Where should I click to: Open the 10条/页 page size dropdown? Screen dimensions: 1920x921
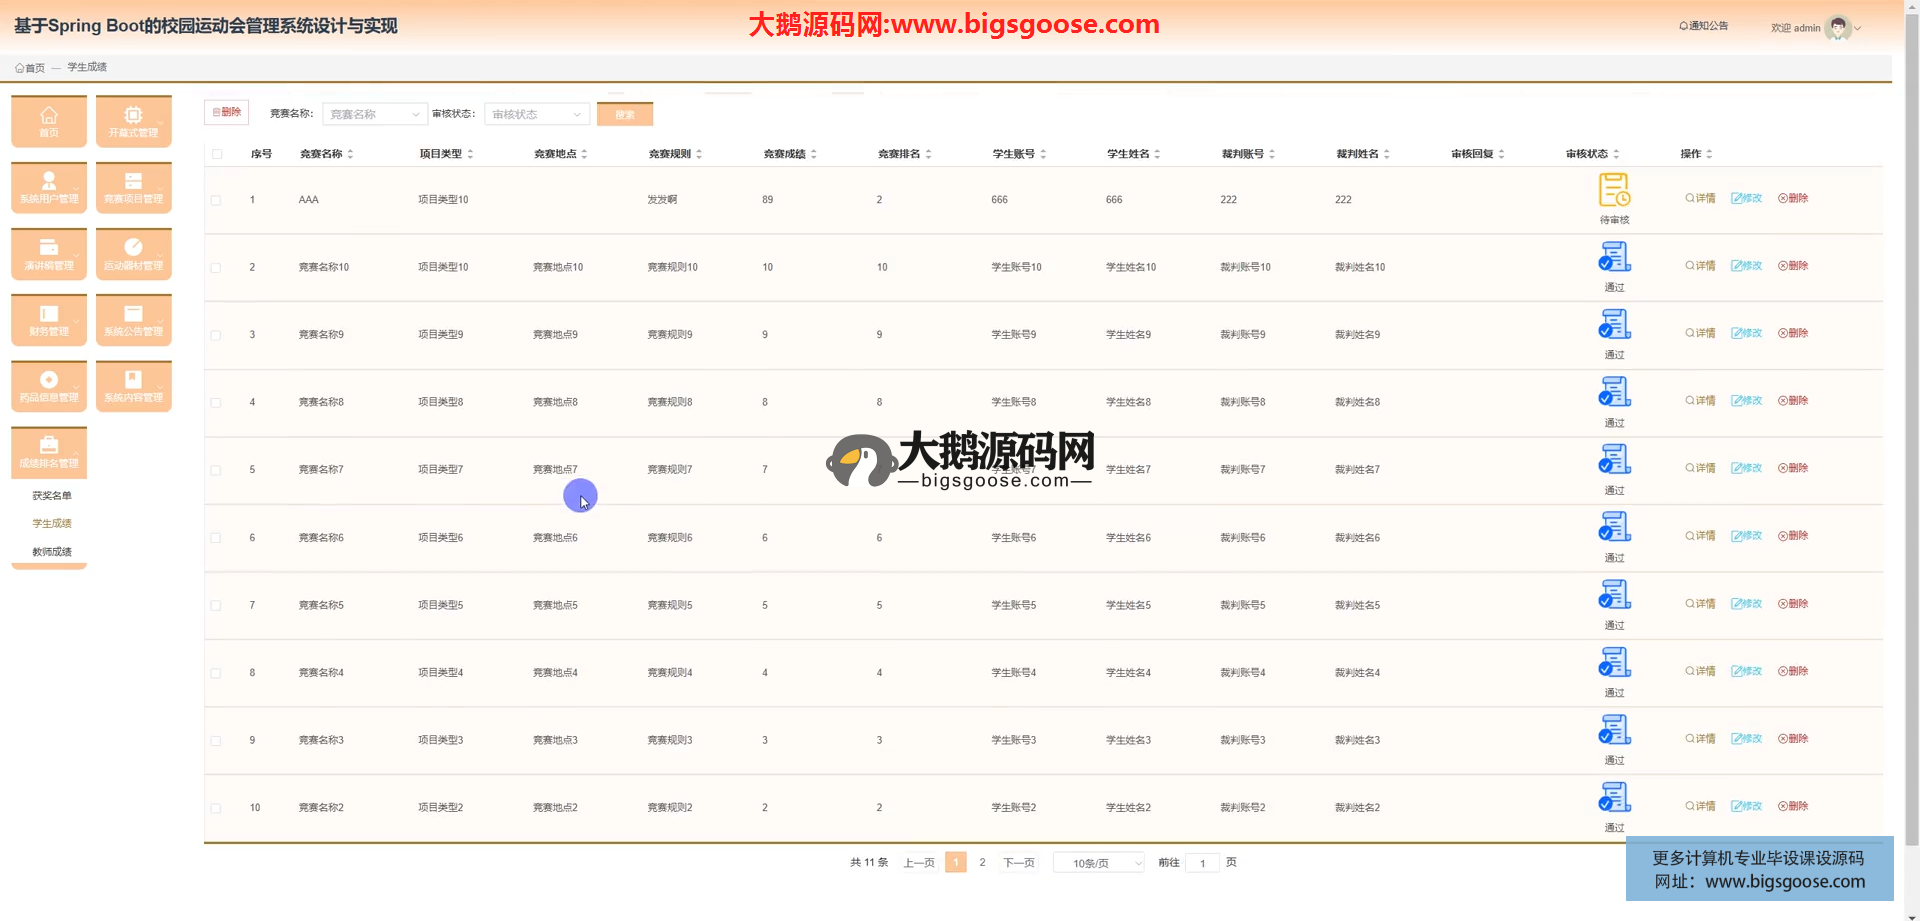[1098, 863]
